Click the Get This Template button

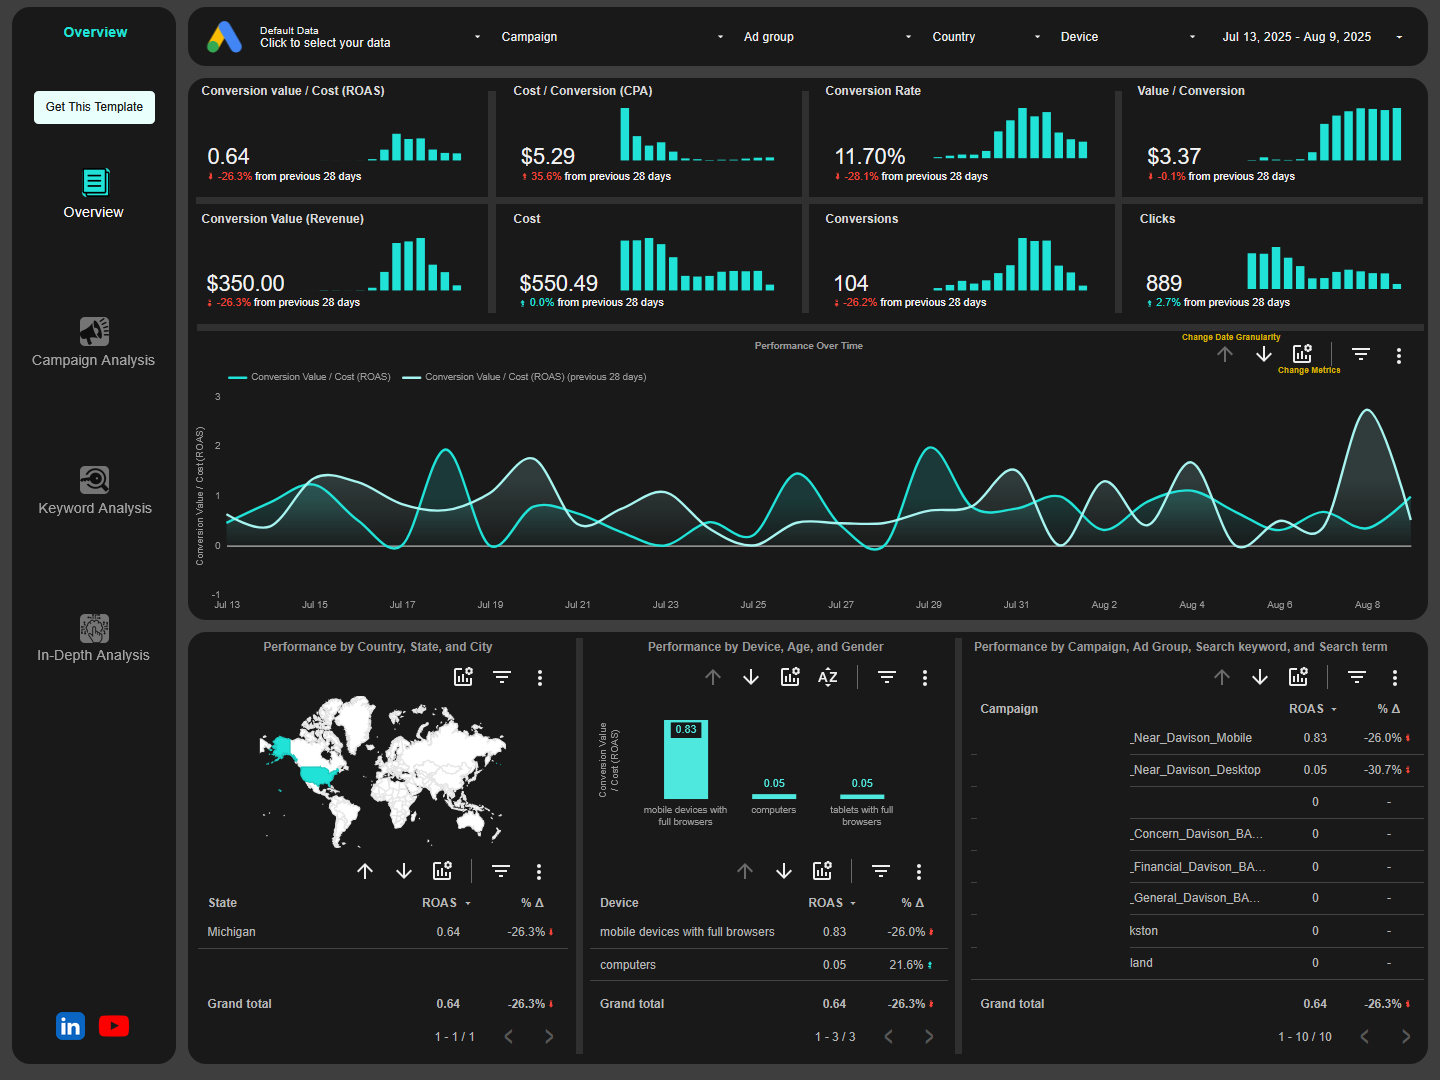(94, 107)
